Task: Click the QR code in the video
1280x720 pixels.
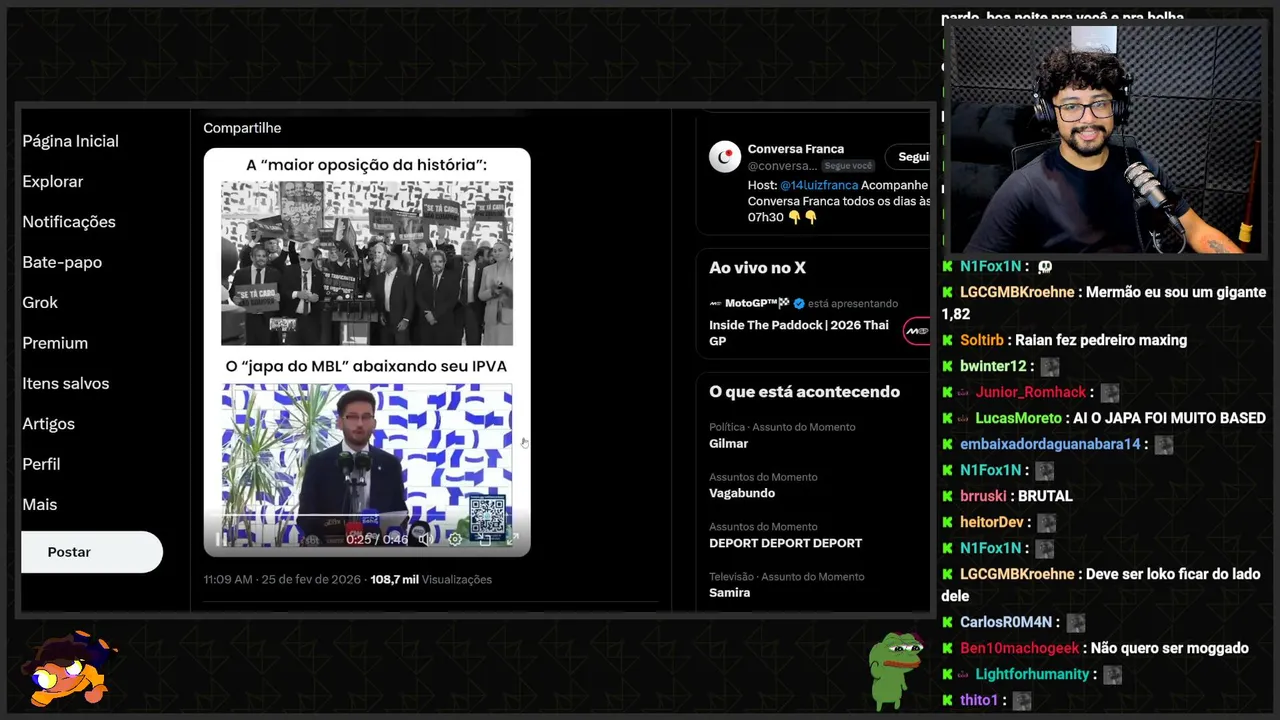Action: [488, 517]
